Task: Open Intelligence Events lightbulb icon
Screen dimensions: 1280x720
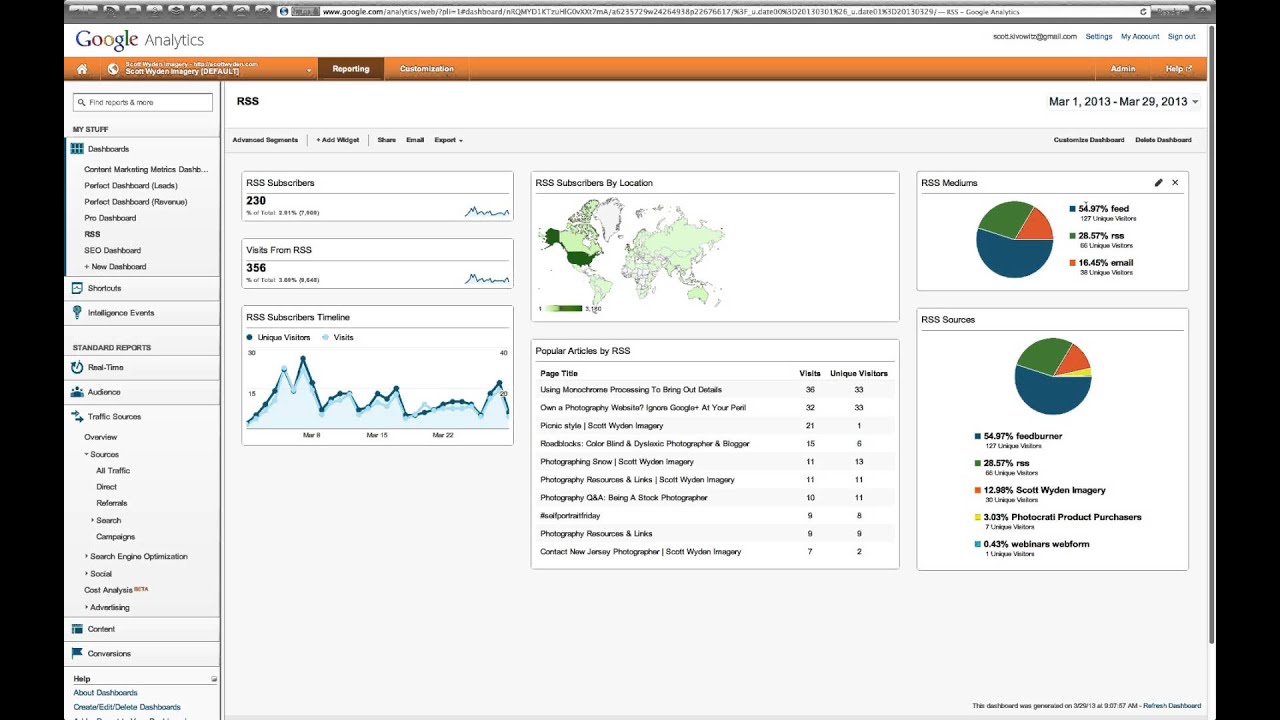Action: [77, 313]
